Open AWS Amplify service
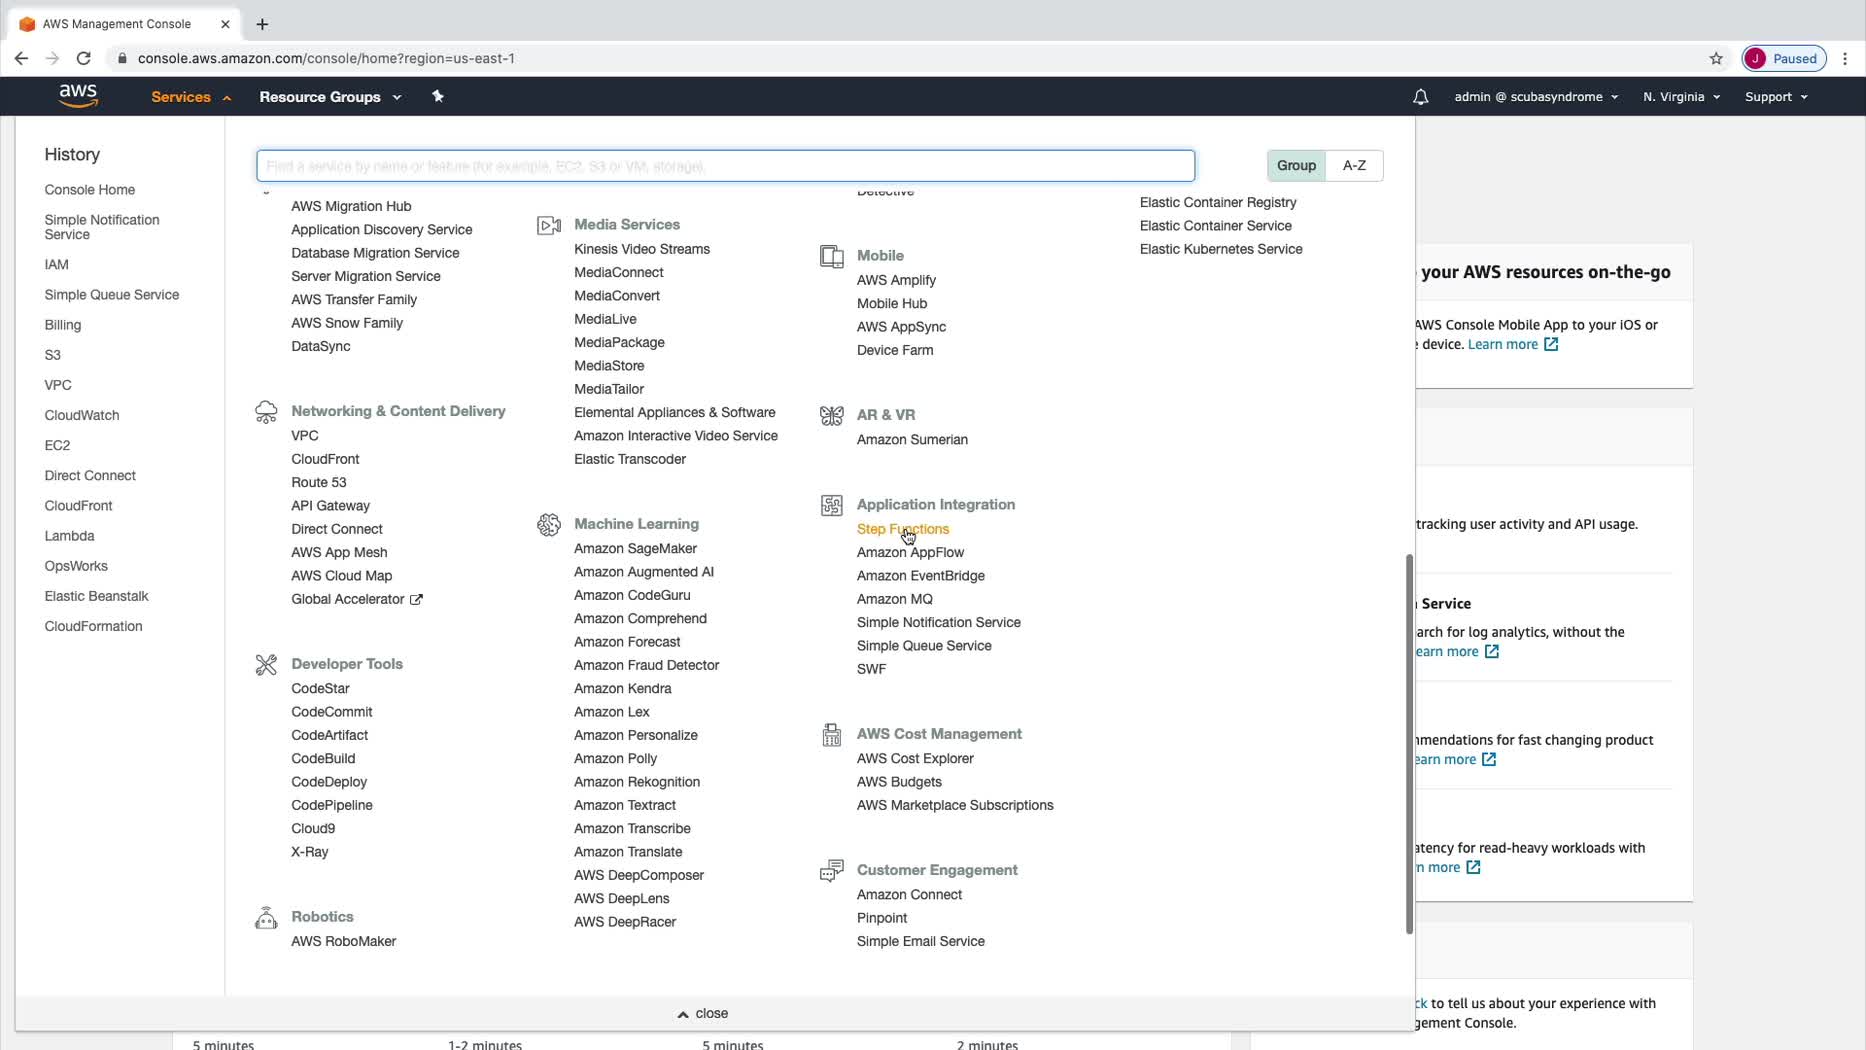Image resolution: width=1866 pixels, height=1050 pixels. point(896,280)
